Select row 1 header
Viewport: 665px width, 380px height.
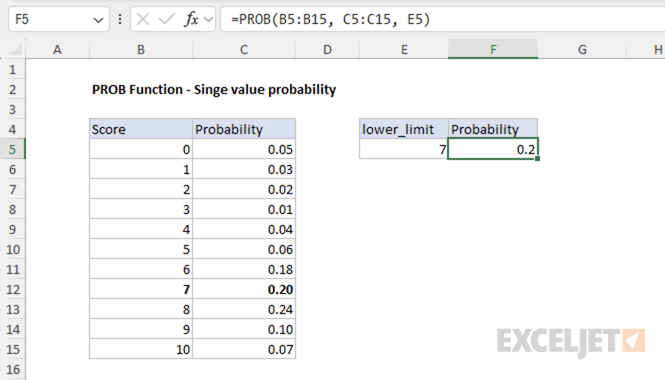(x=13, y=70)
